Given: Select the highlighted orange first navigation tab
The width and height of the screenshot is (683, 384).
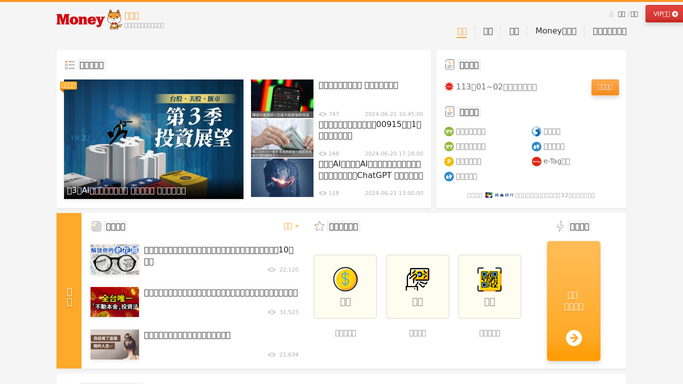Looking at the screenshot, I should tap(462, 32).
